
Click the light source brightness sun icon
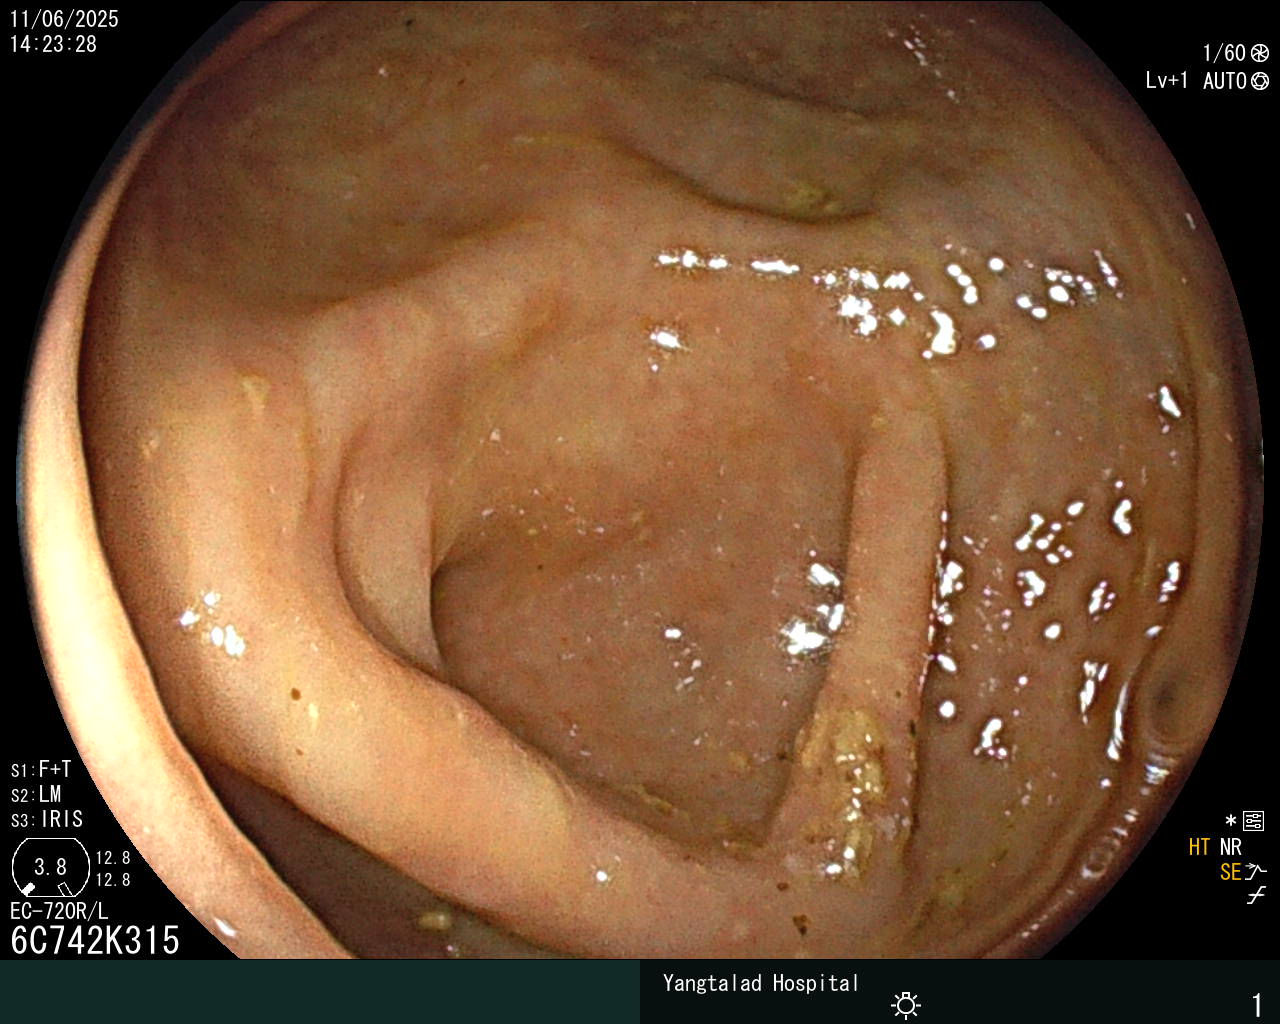click(x=906, y=1004)
